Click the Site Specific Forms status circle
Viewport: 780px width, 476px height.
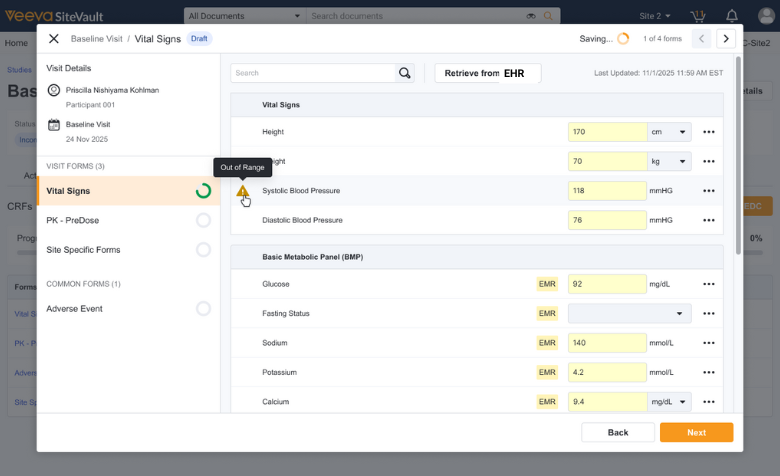tap(203, 250)
